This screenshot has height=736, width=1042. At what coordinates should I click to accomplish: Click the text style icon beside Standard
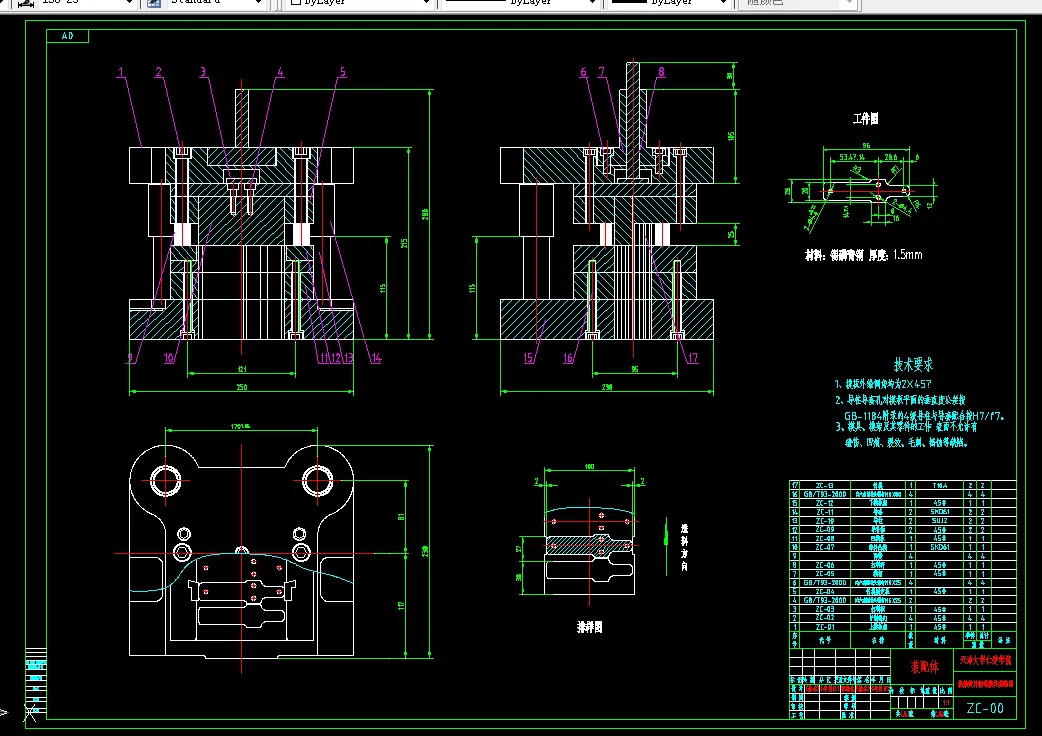tap(154, 3)
